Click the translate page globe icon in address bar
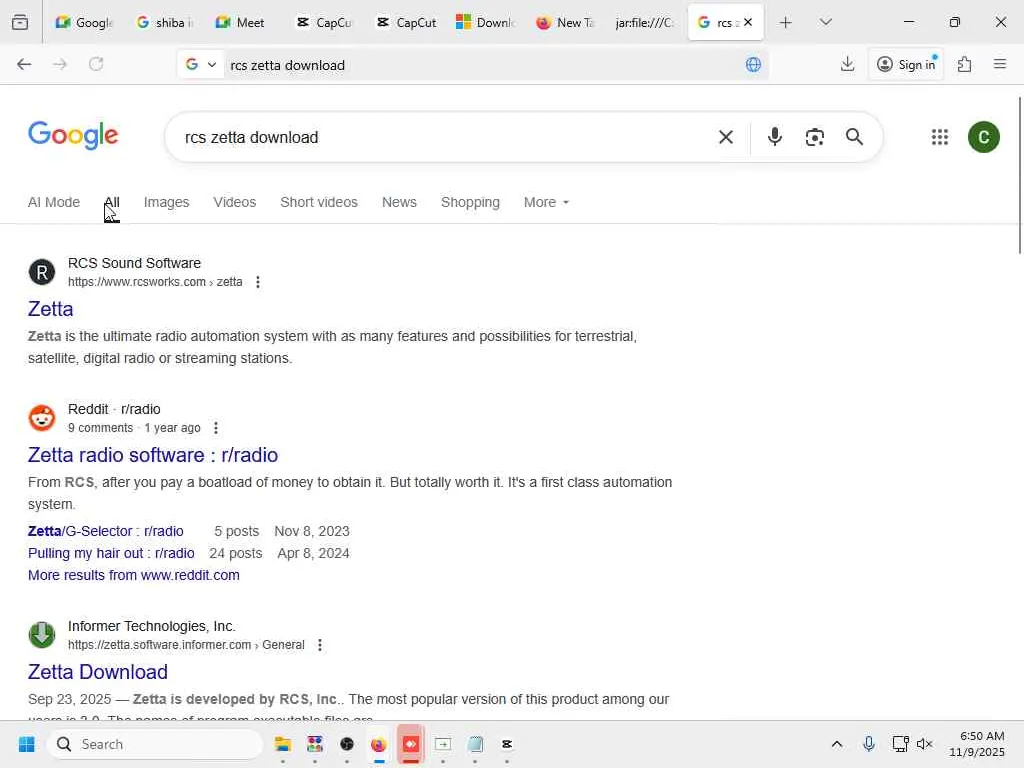This screenshot has width=1024, height=768. [x=753, y=65]
